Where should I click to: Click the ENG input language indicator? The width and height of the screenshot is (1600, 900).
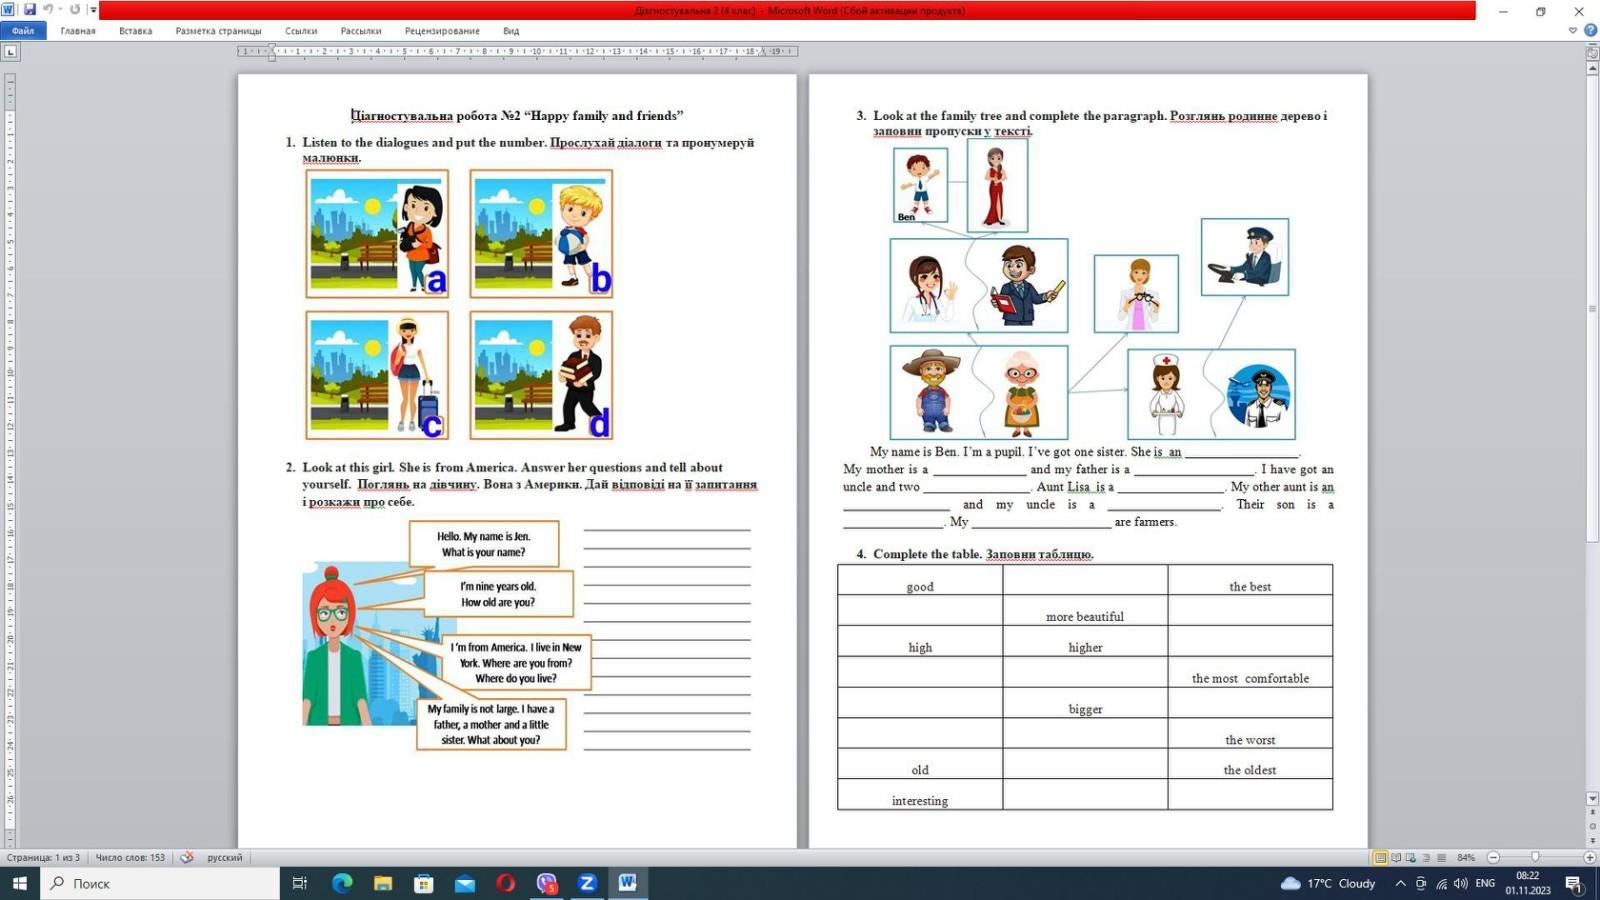point(1485,883)
